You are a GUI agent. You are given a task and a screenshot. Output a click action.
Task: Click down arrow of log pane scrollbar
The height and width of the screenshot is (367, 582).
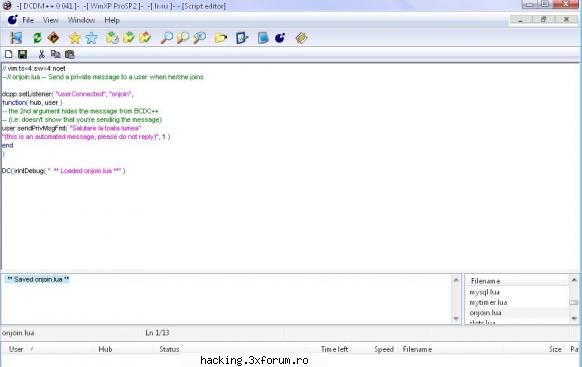[x=456, y=319]
